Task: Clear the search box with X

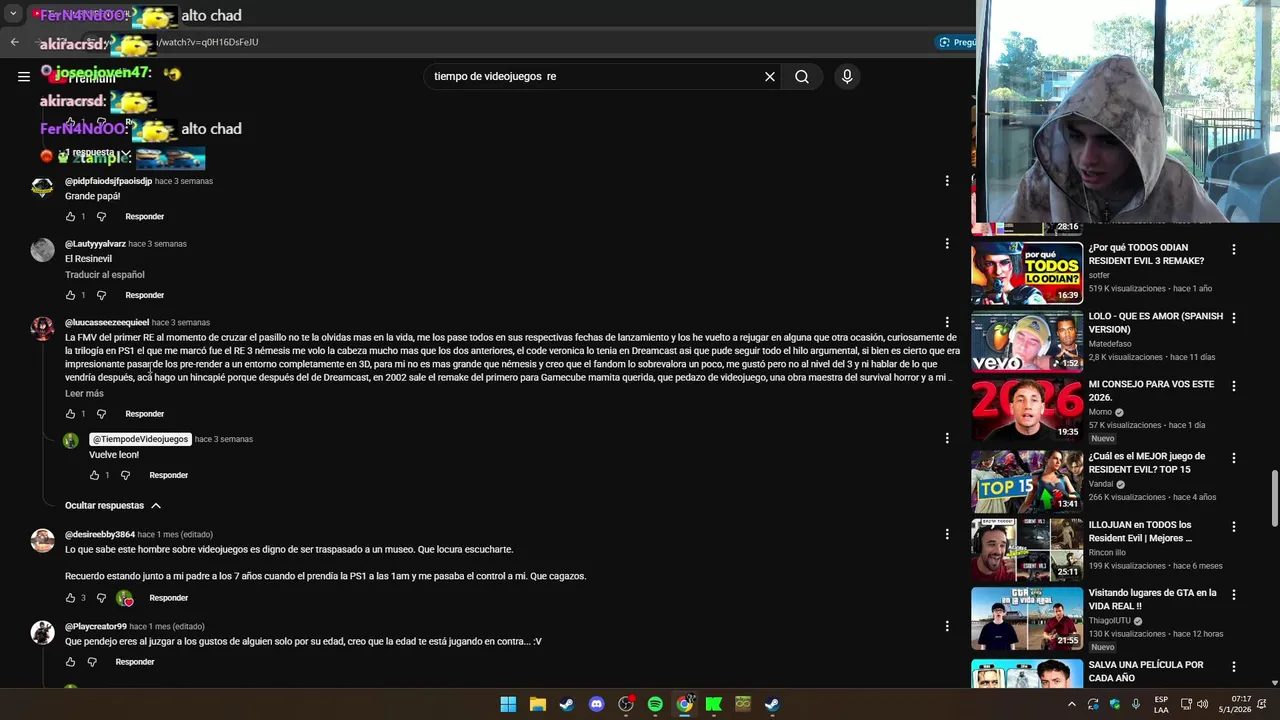Action: (770, 77)
